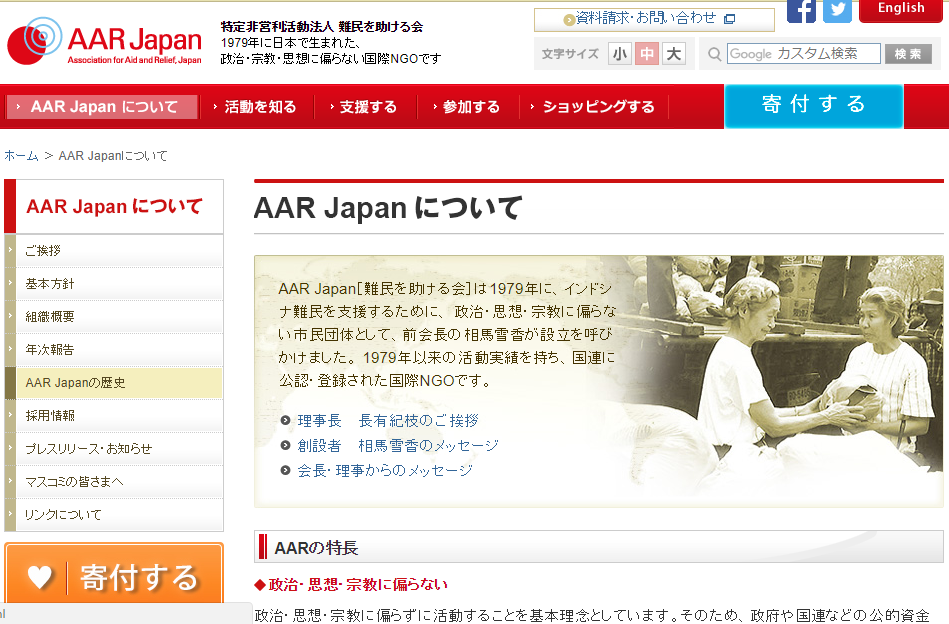The image size is (949, 624).
Task: Open sidebar heading AAR Japan について
Action: point(114,206)
